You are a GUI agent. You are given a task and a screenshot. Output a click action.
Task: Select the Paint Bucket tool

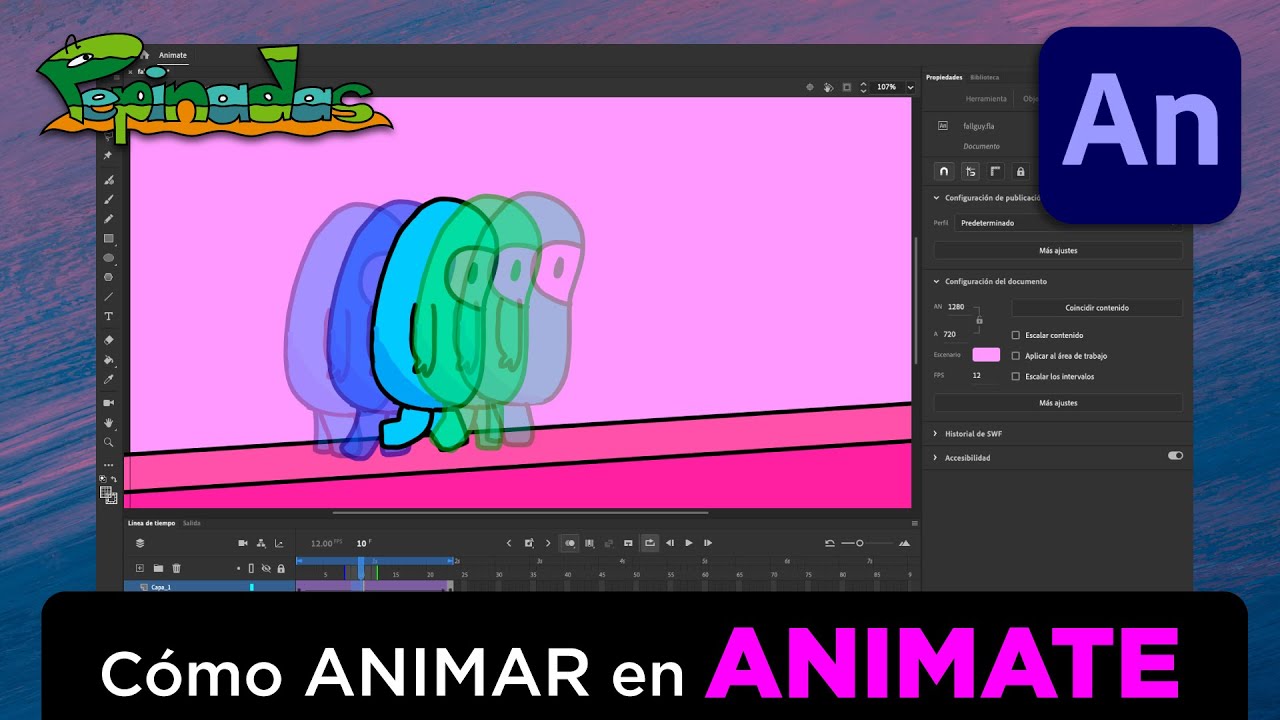click(109, 360)
